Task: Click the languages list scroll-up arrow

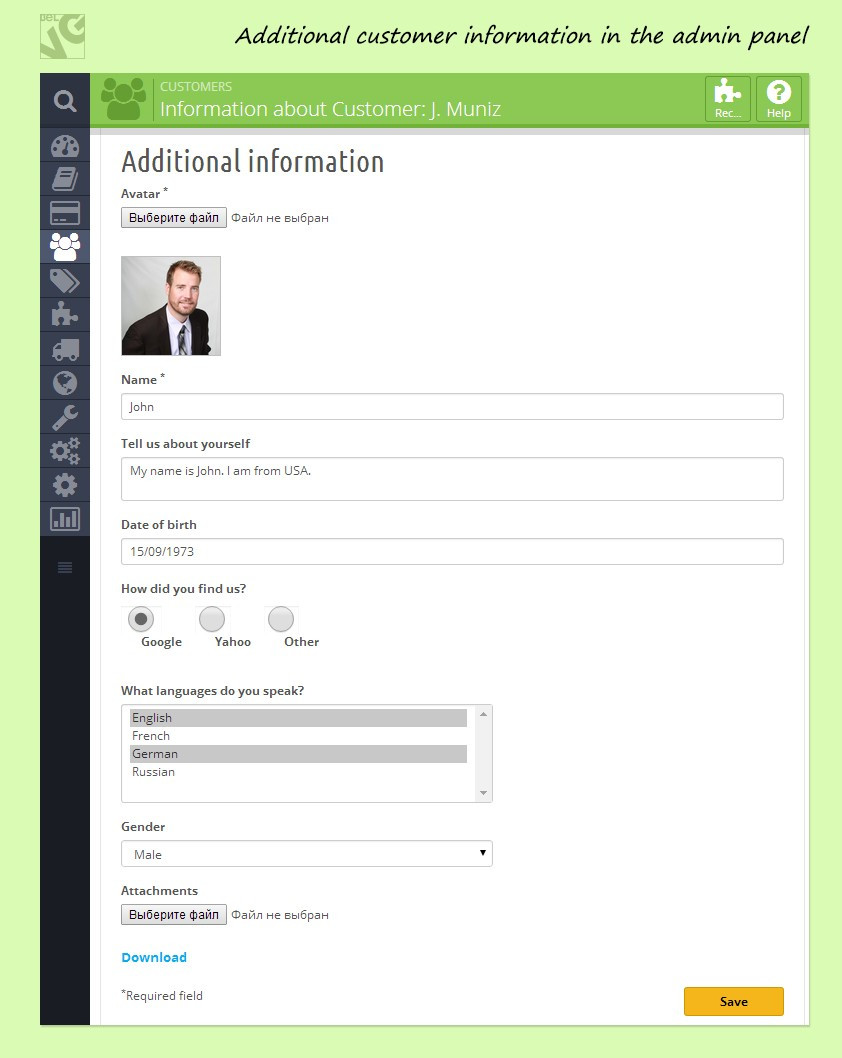Action: [483, 714]
